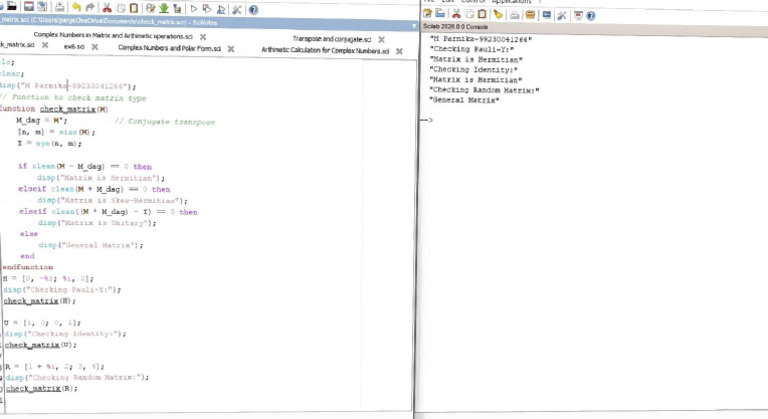This screenshot has width=768, height=419.
Task: Close the check_matrix.sci tab
Action: click(45, 45)
